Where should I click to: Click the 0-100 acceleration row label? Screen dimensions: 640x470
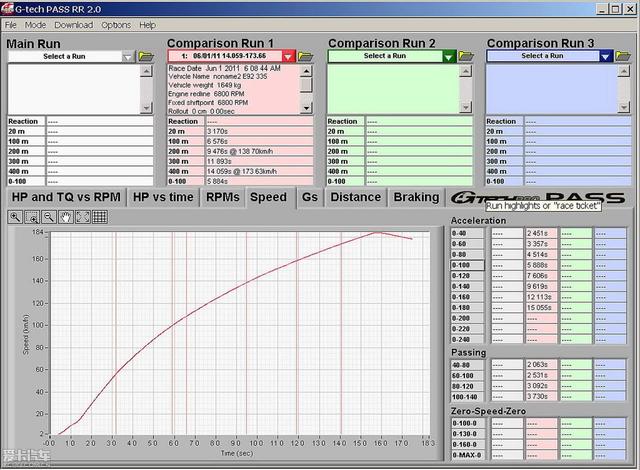point(467,265)
